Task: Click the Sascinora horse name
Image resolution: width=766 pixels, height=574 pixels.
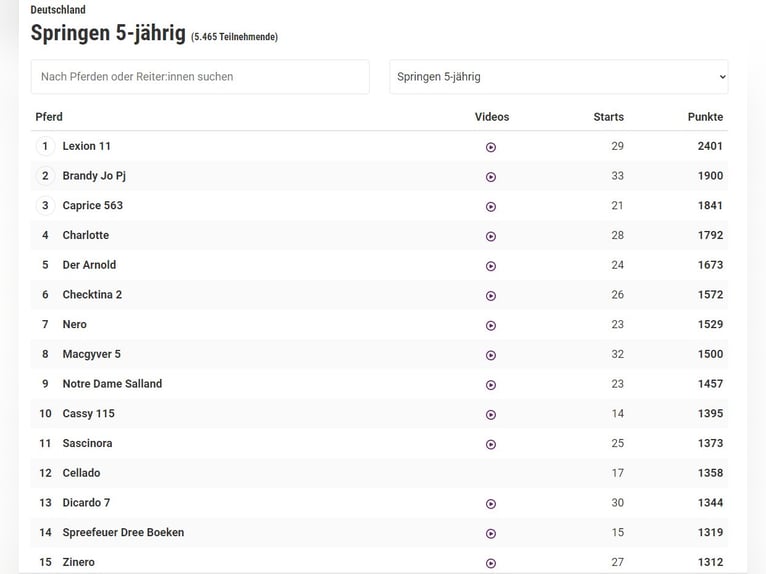Action: 87,443
